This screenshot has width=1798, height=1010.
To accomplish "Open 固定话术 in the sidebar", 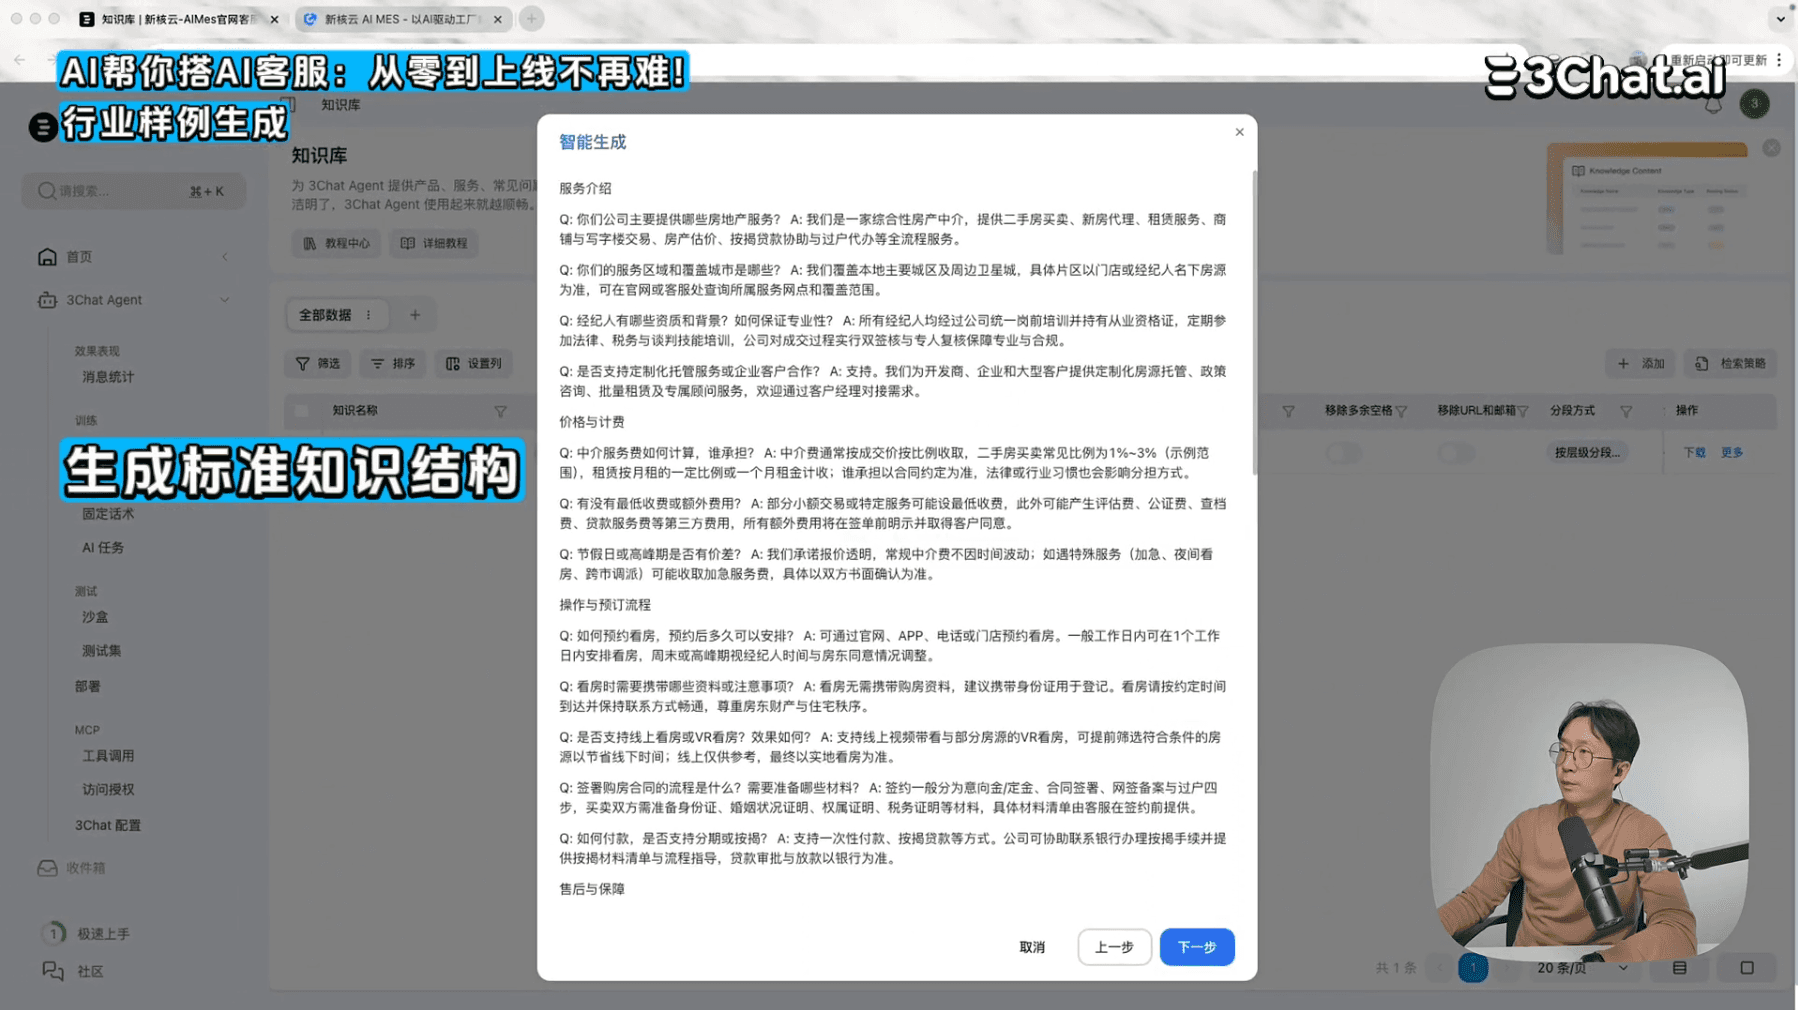I will coord(108,514).
